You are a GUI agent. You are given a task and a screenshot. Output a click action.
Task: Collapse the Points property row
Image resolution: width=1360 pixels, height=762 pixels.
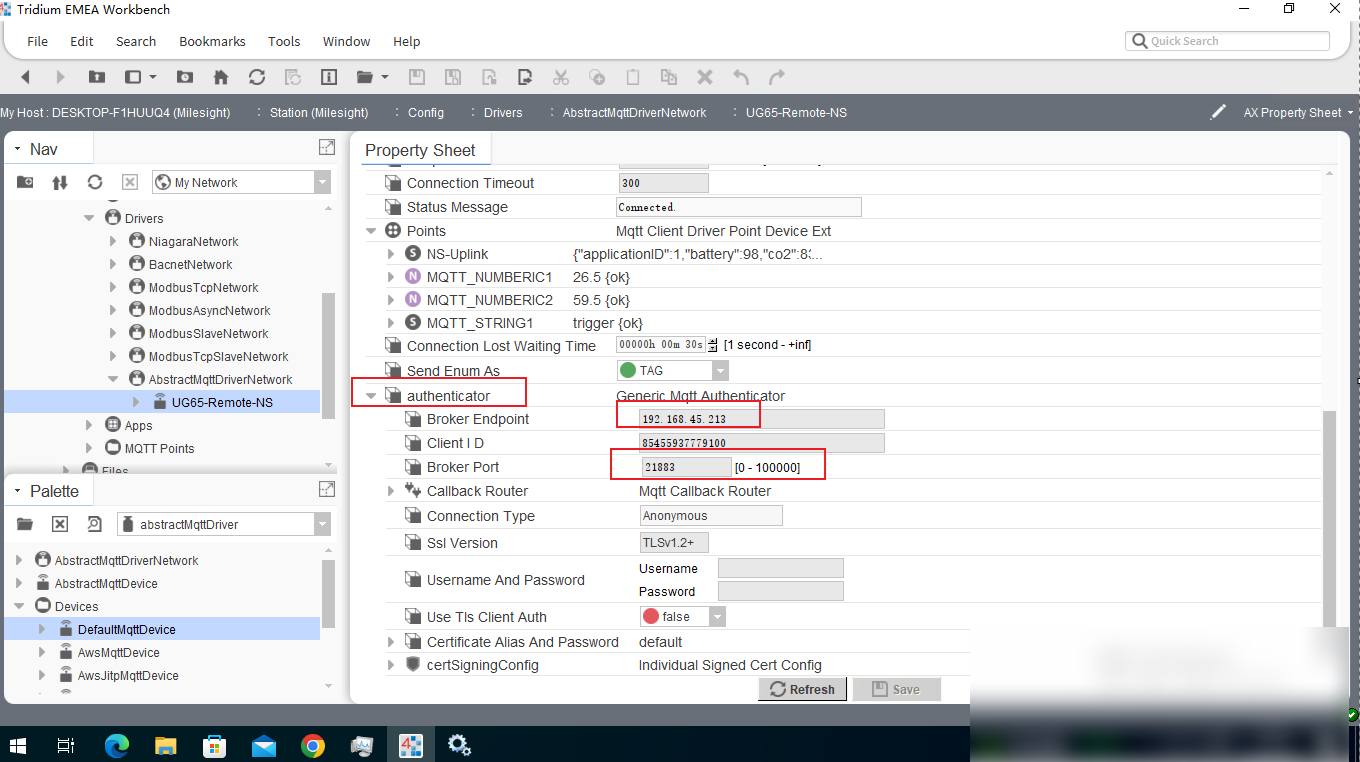[371, 231]
